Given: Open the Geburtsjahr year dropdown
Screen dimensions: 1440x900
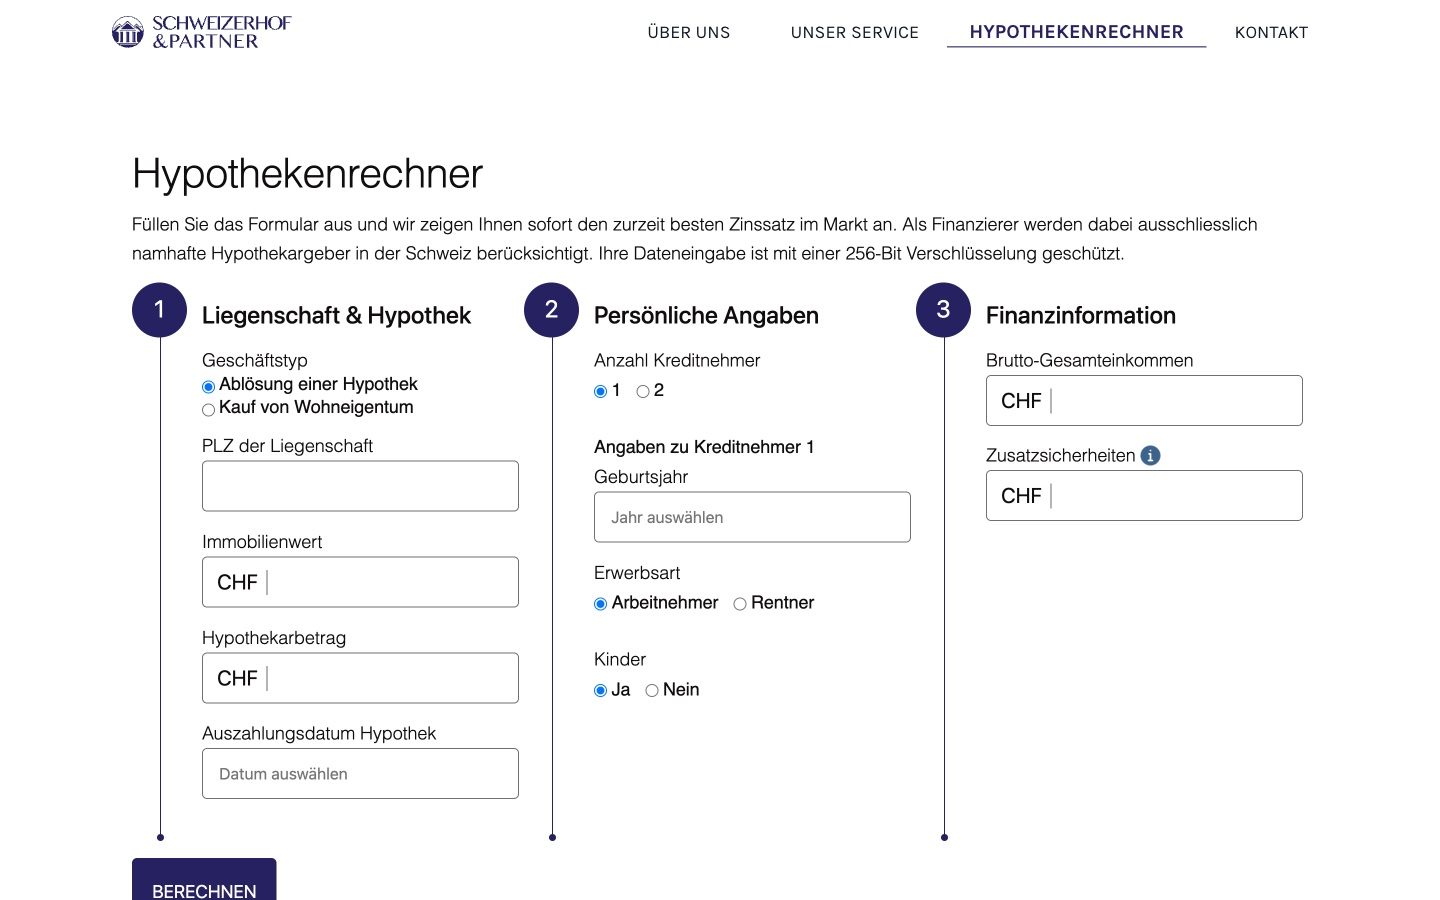Looking at the screenshot, I should tap(752, 517).
